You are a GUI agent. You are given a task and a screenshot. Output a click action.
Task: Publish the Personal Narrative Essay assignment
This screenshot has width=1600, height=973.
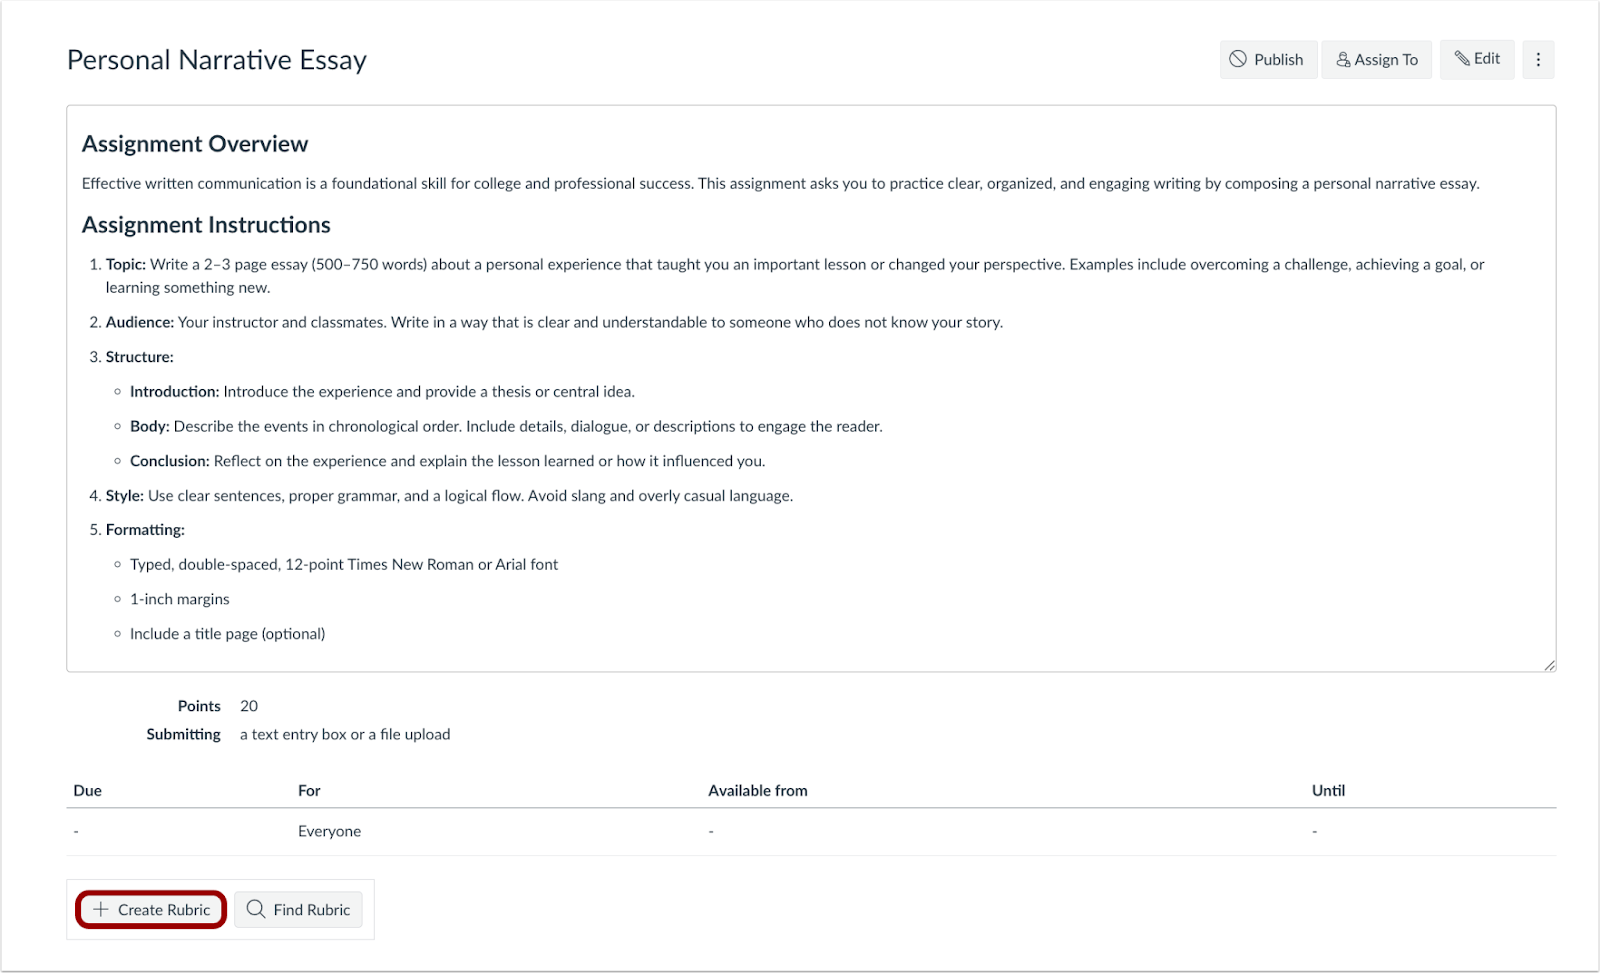1267,59
